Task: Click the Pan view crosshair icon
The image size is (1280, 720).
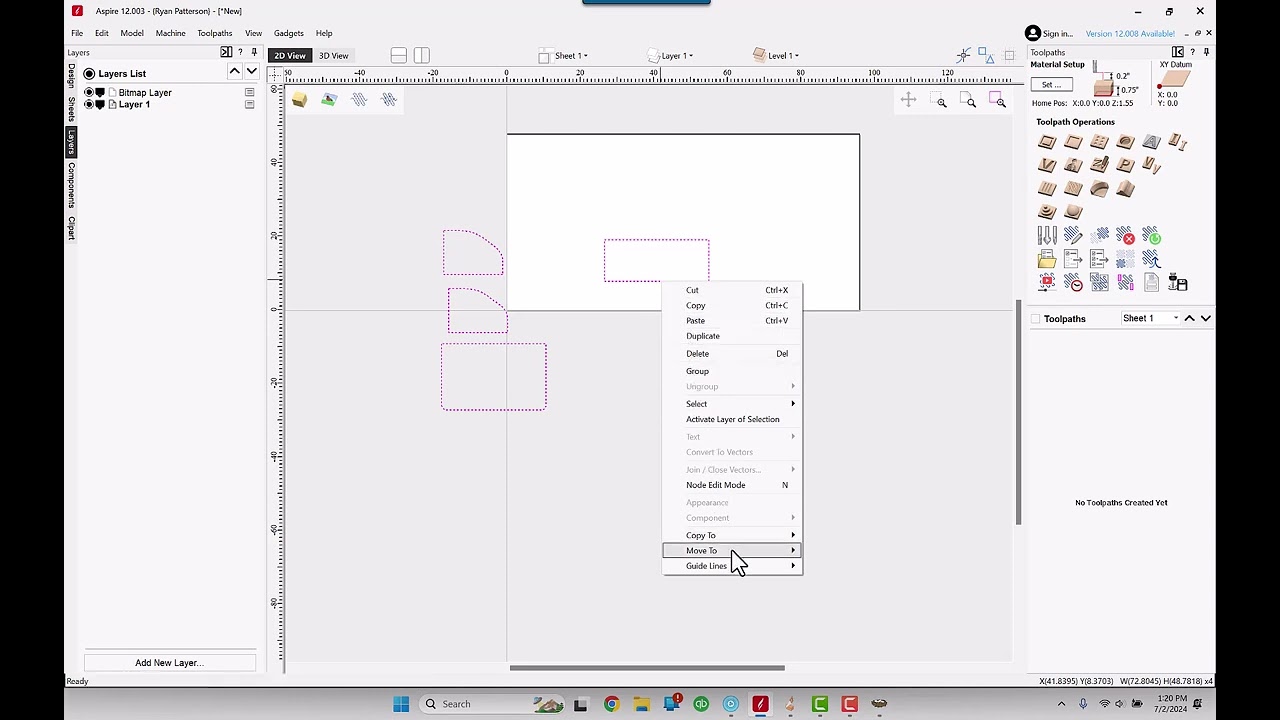Action: pyautogui.click(x=908, y=99)
